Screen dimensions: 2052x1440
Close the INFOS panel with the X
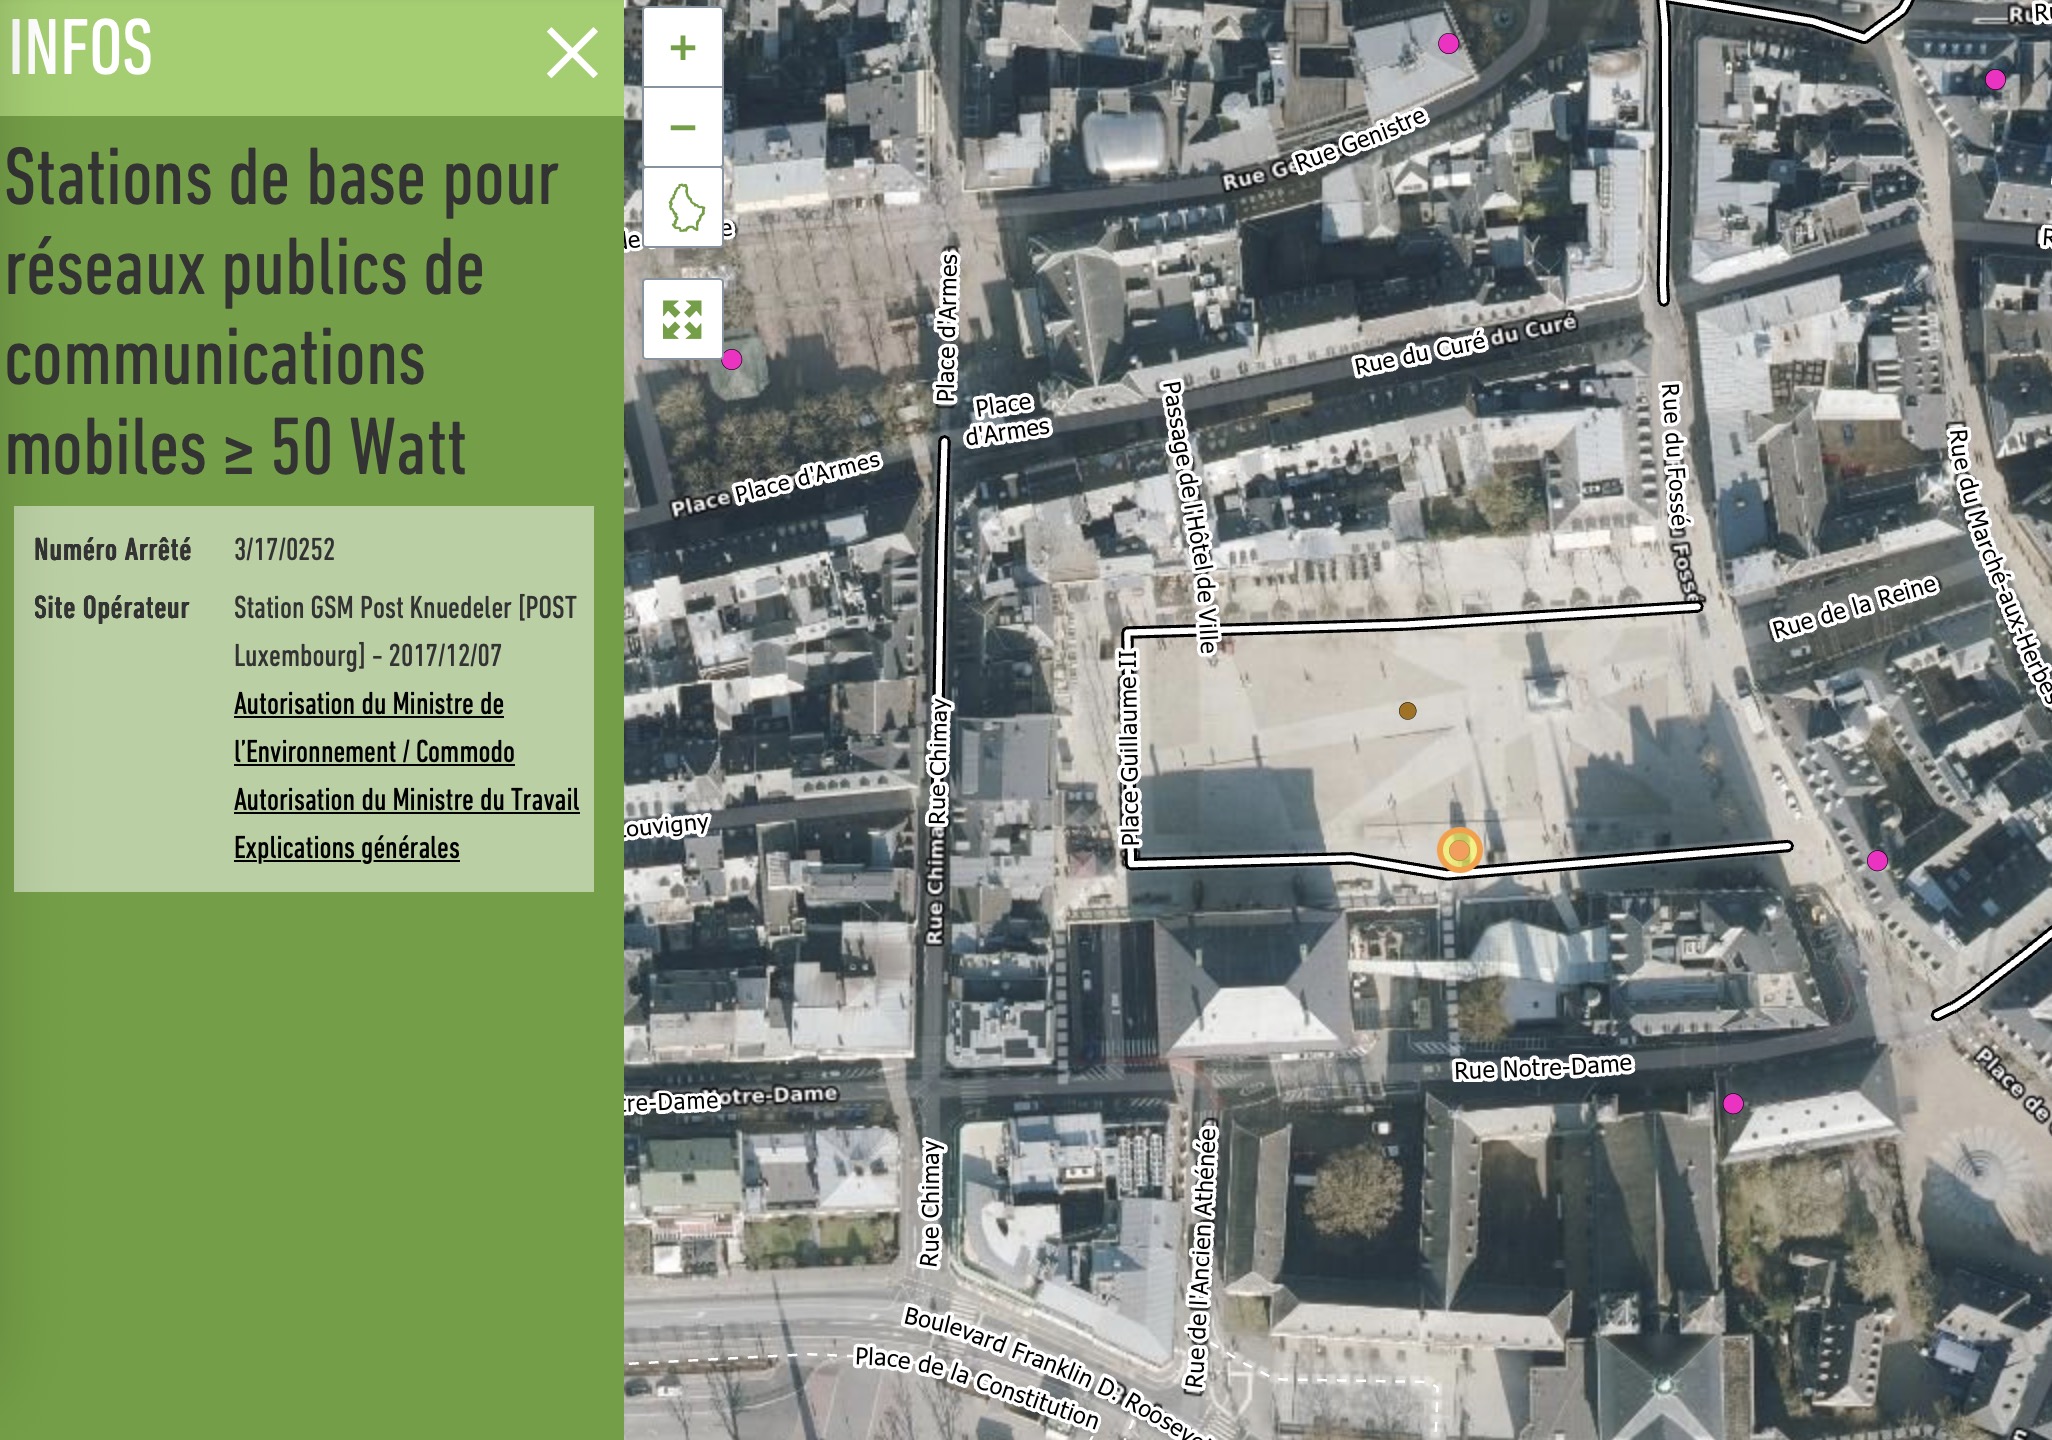[x=572, y=53]
